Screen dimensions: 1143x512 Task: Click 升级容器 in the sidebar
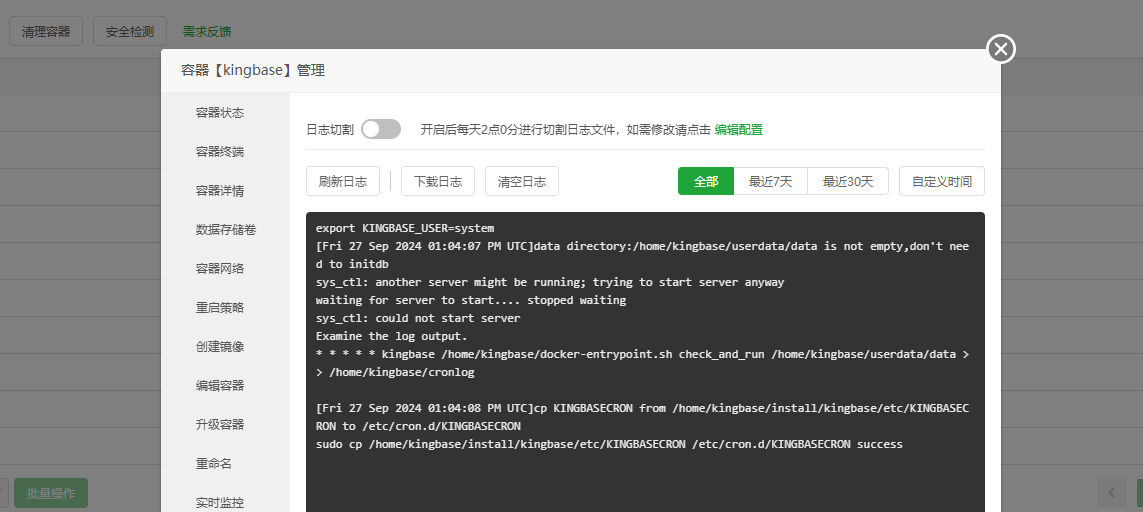220,425
